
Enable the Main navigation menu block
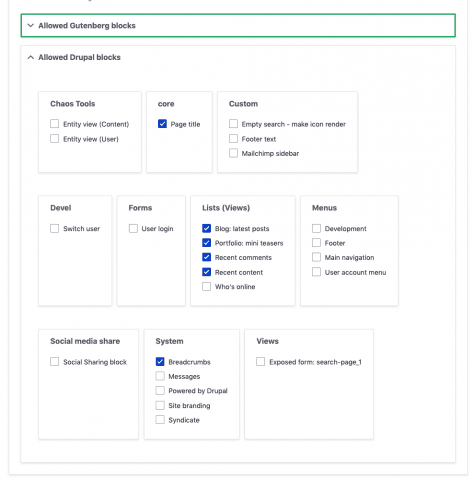(x=316, y=257)
